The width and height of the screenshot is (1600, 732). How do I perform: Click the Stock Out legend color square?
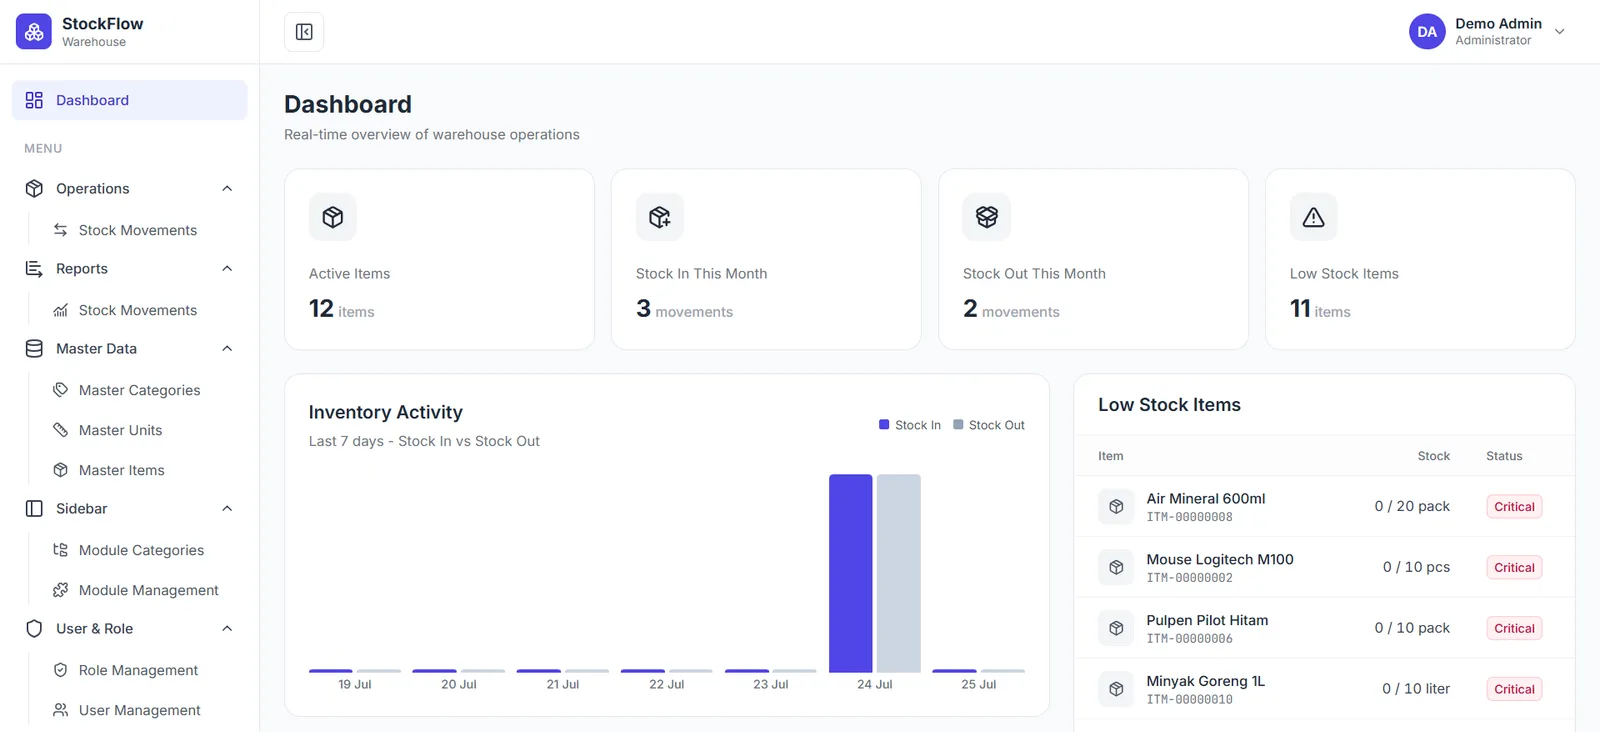click(958, 425)
